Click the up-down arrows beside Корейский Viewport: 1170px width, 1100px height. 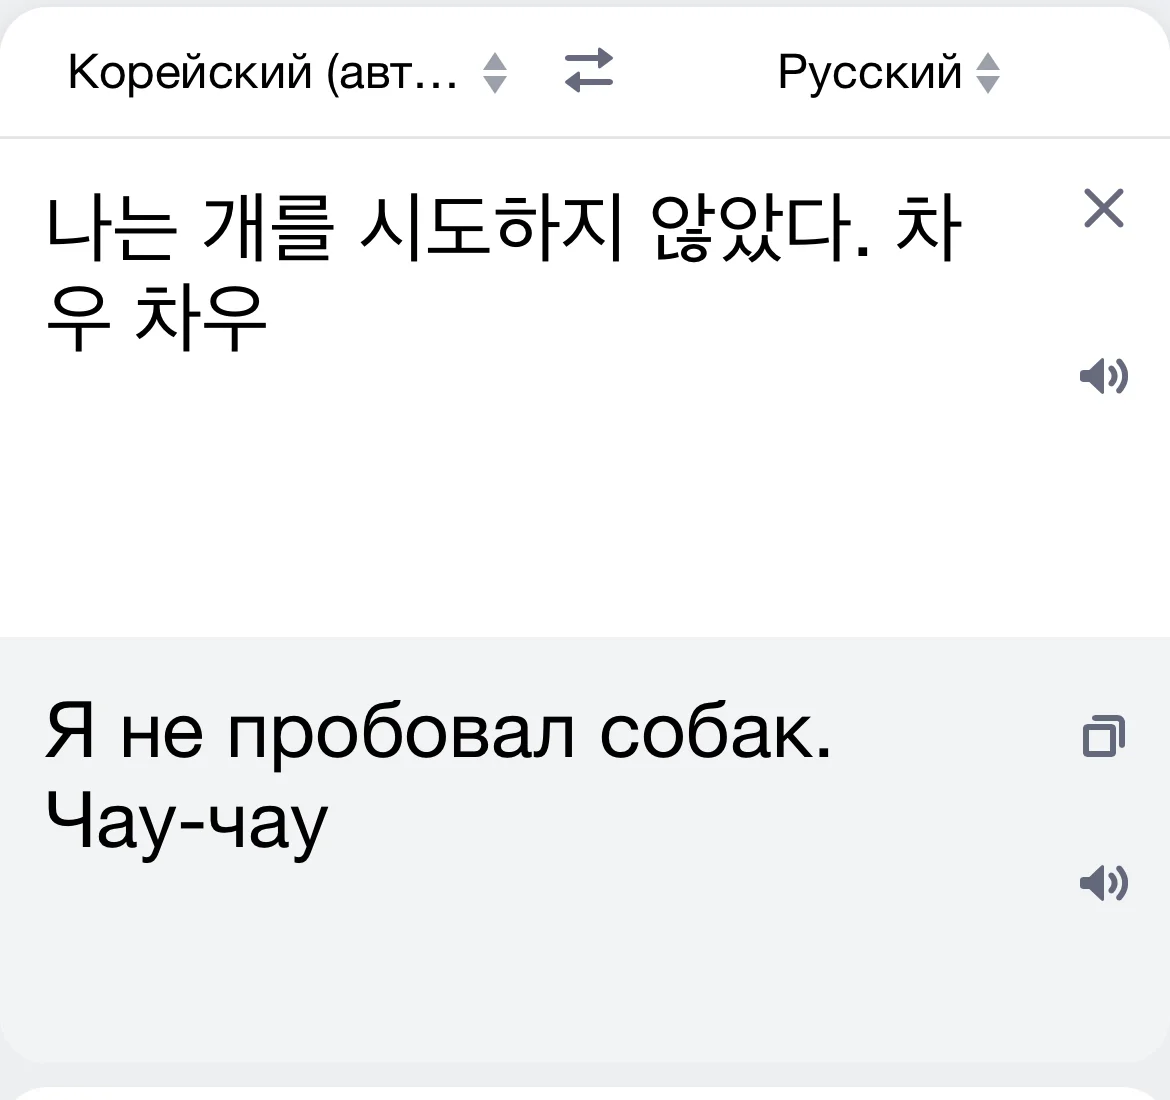coord(495,73)
